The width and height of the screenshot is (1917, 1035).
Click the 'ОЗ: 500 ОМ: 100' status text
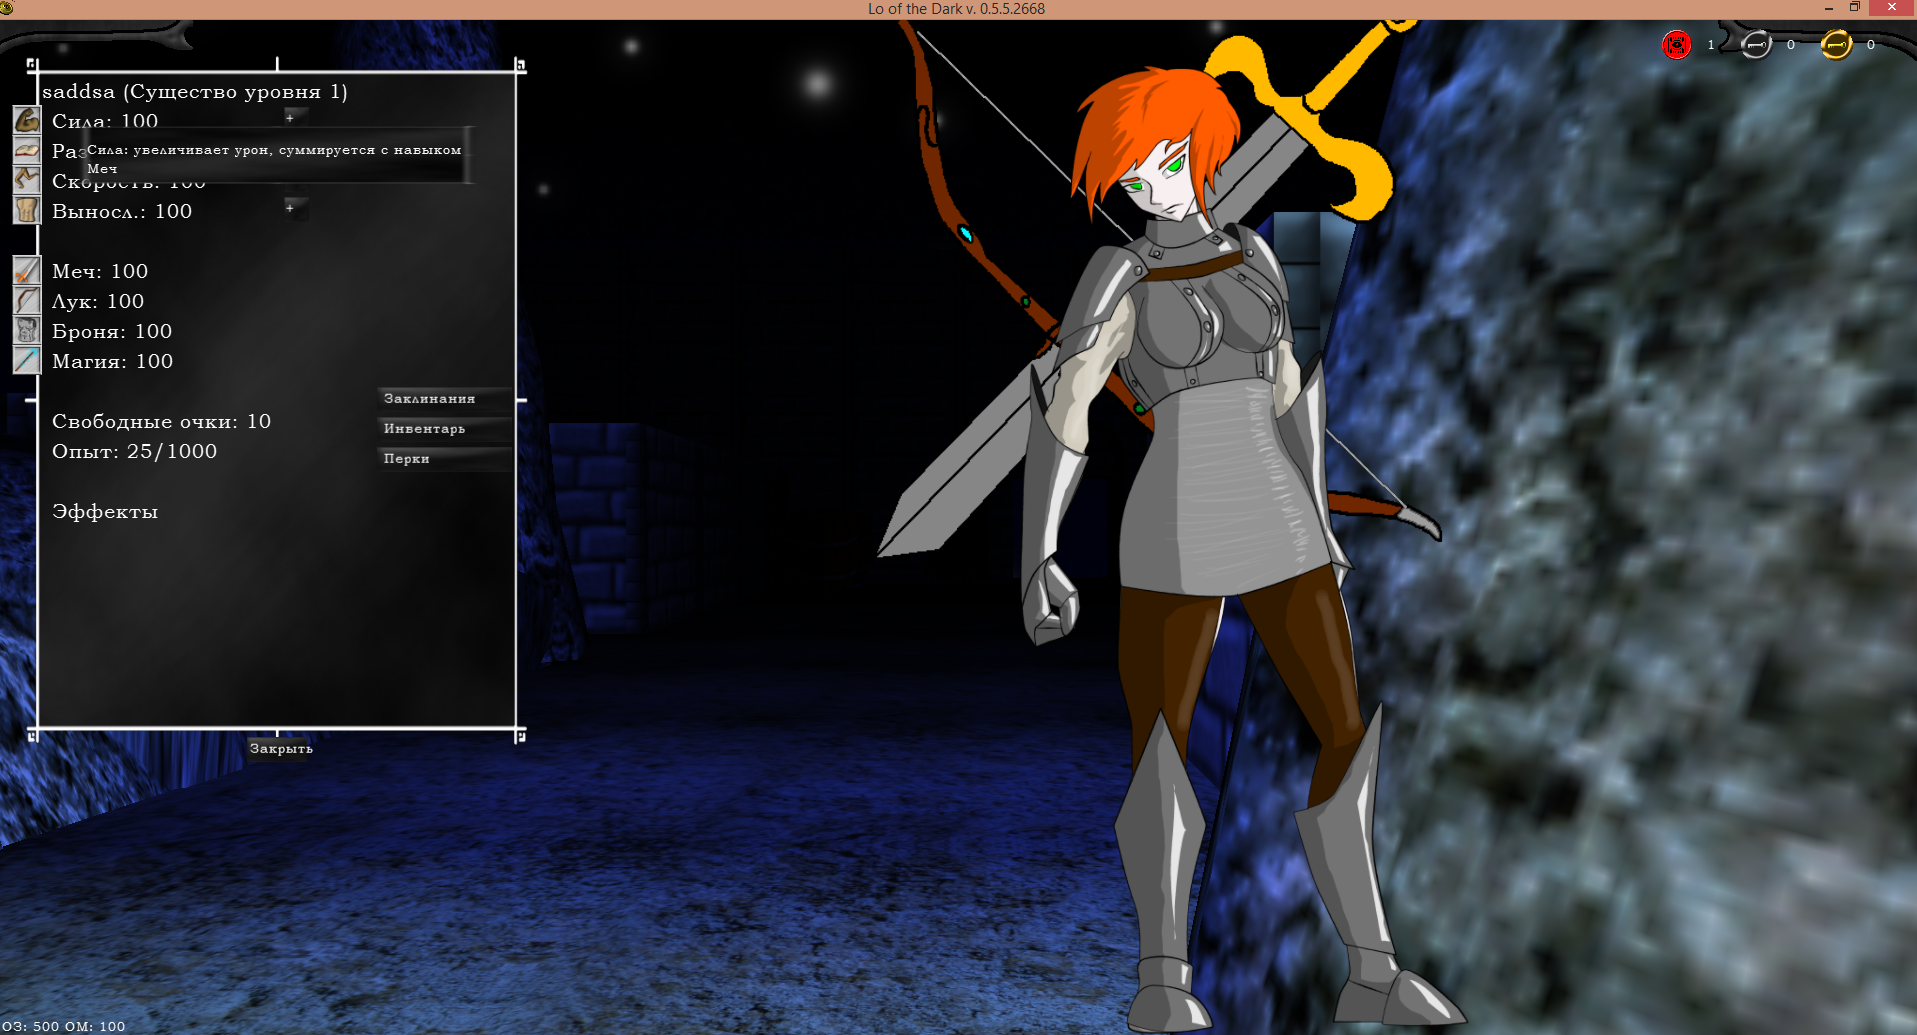point(63,1026)
